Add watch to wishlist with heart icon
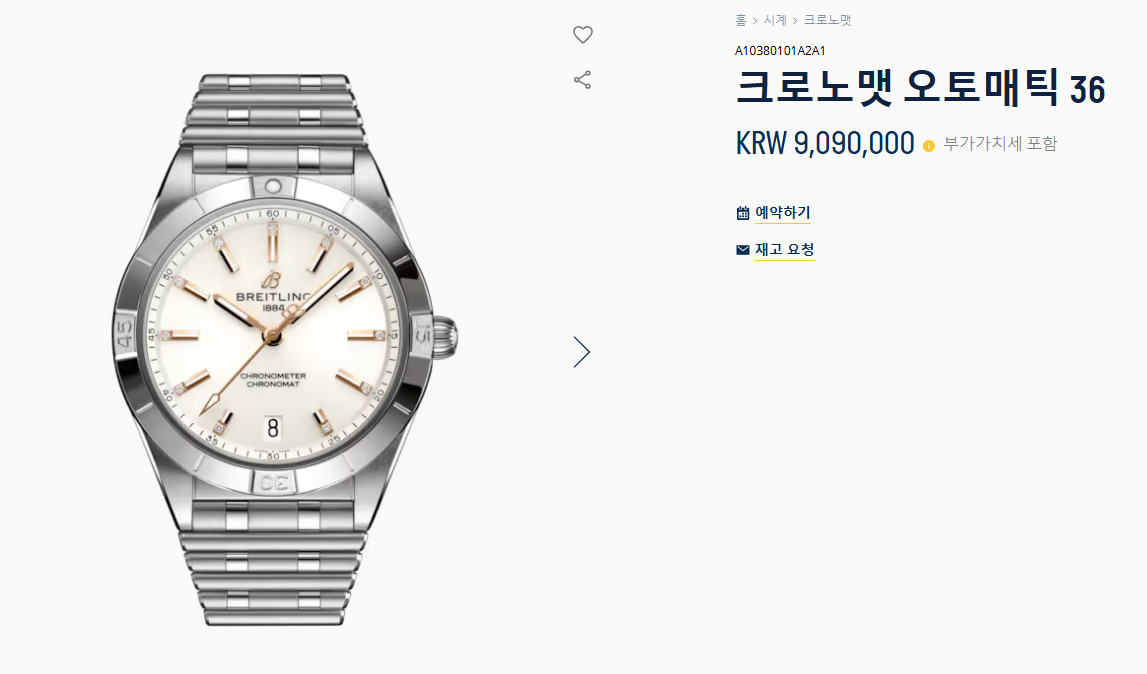The image size is (1147, 674). click(582, 34)
